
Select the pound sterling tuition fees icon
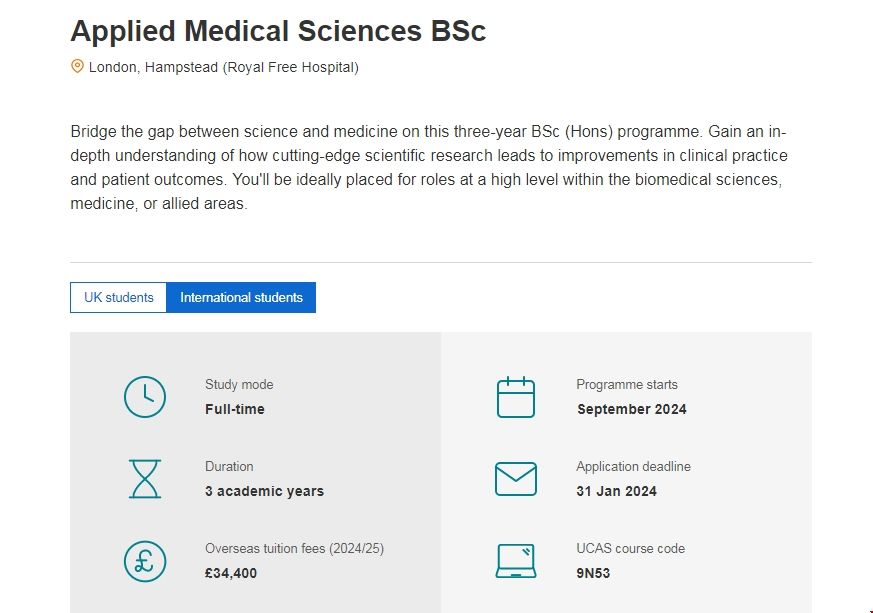144,561
